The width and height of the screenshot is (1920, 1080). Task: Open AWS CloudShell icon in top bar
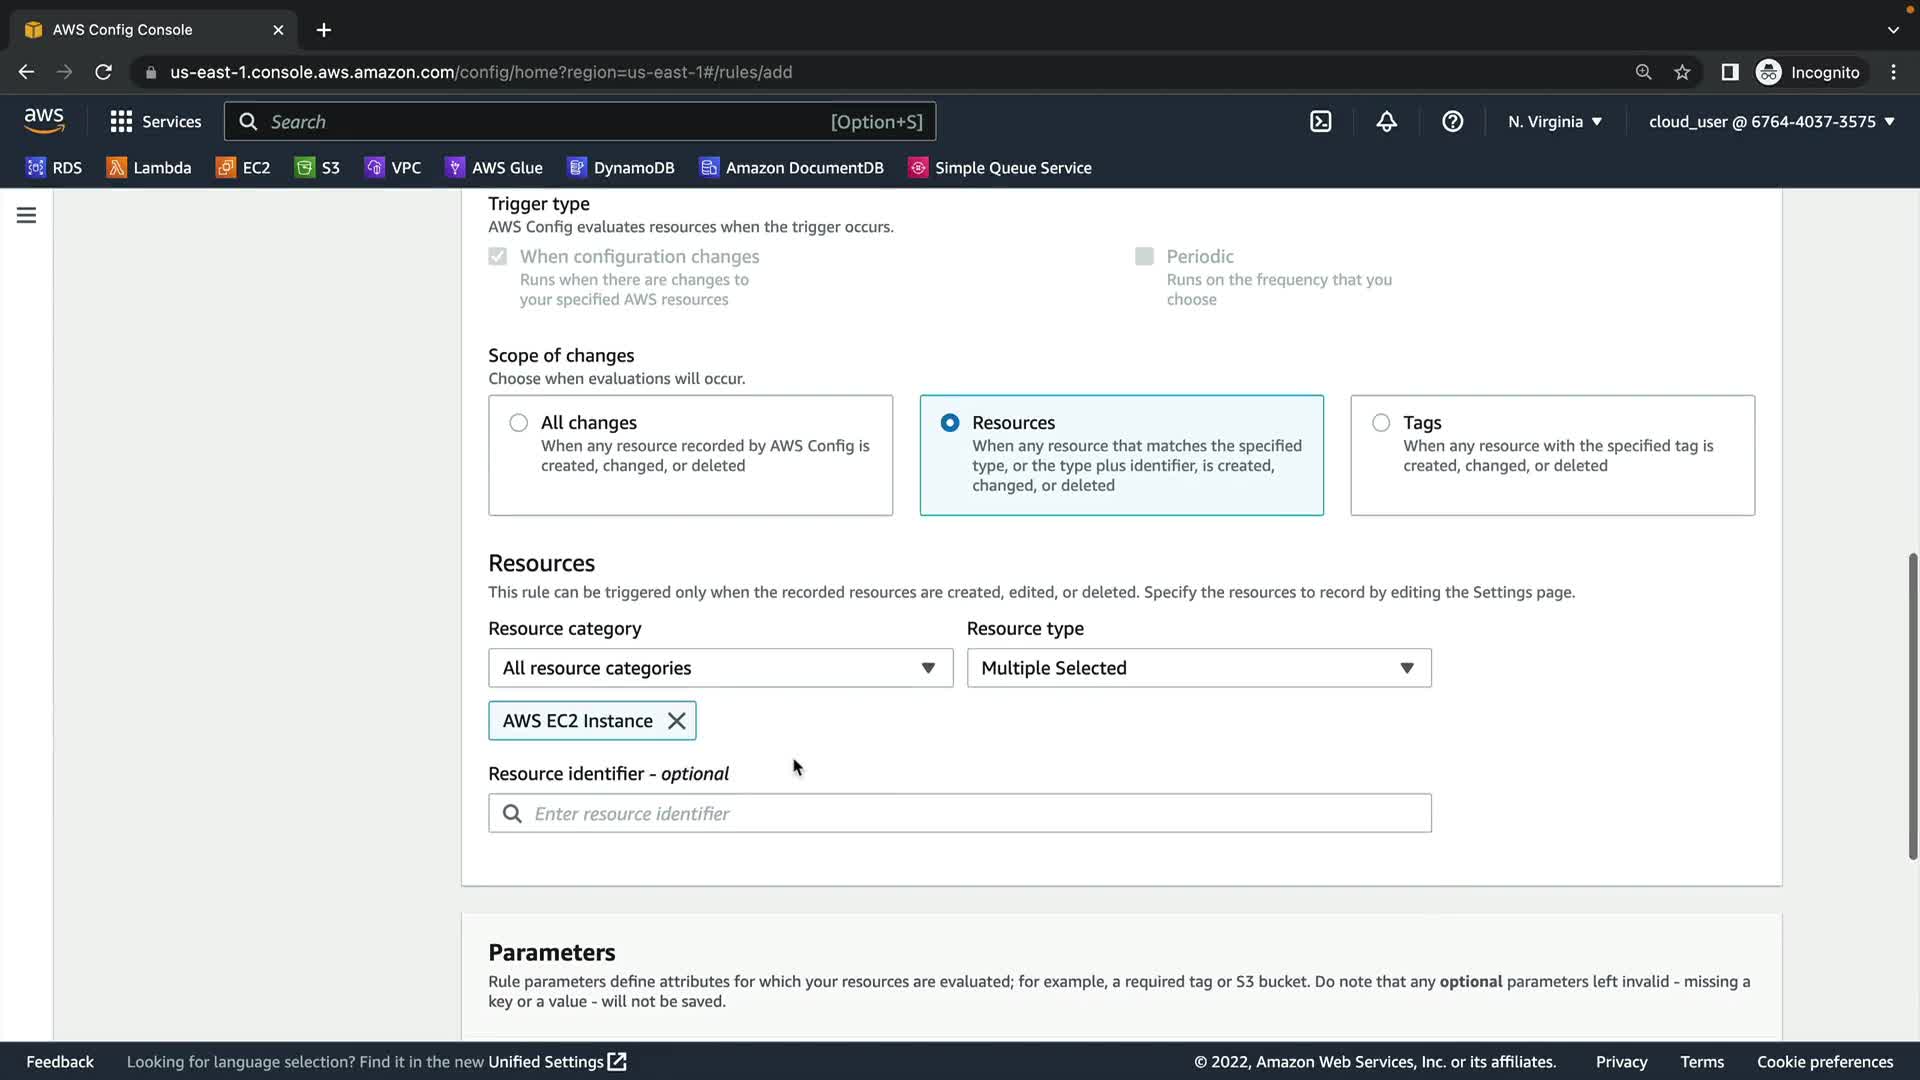(x=1320, y=122)
